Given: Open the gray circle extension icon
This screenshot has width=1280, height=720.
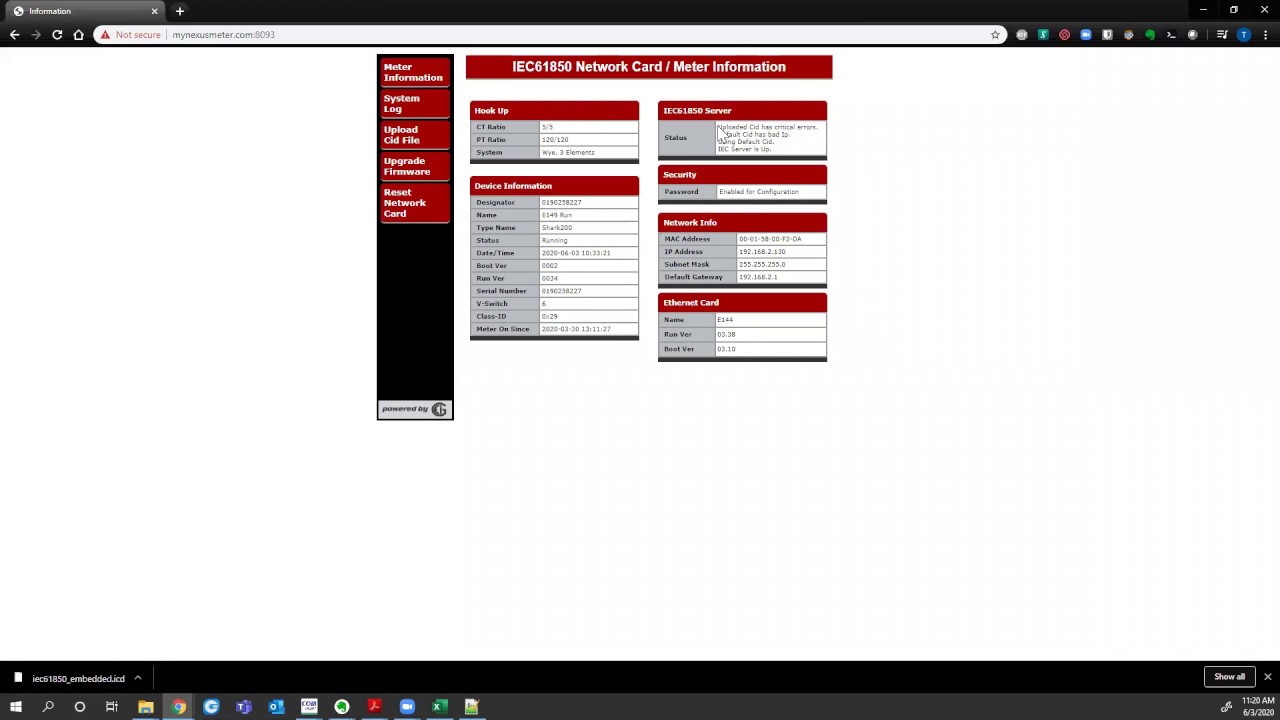Looking at the screenshot, I should pyautogui.click(x=1192, y=35).
